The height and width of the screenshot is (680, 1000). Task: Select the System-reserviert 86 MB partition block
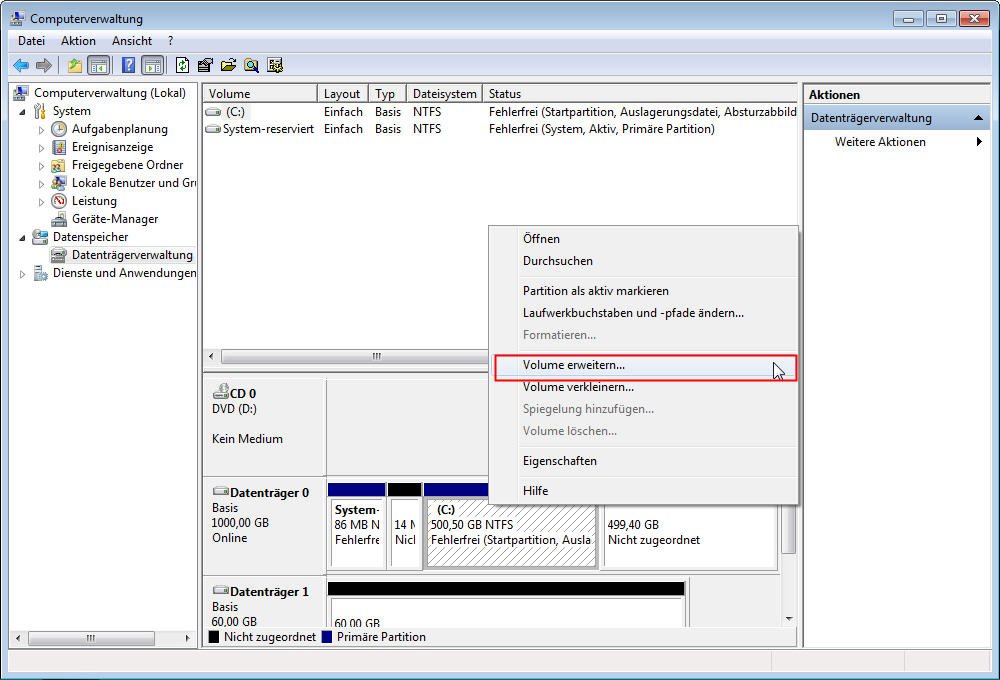click(x=357, y=526)
